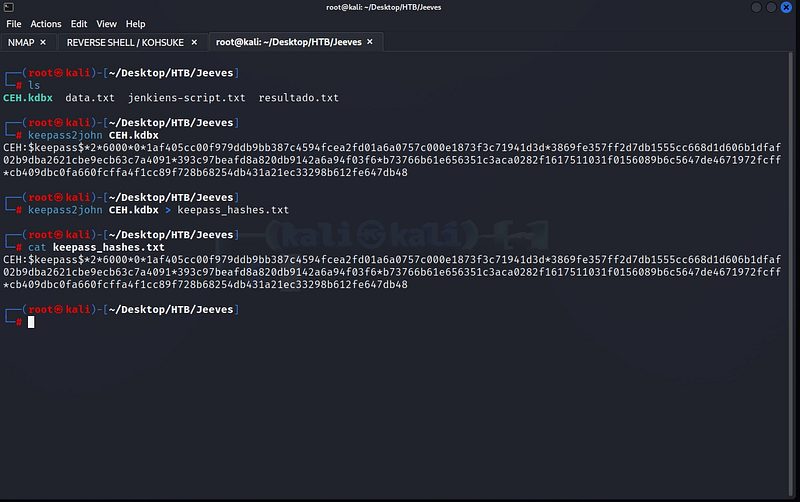Close the terminal window with blue X

786,7
